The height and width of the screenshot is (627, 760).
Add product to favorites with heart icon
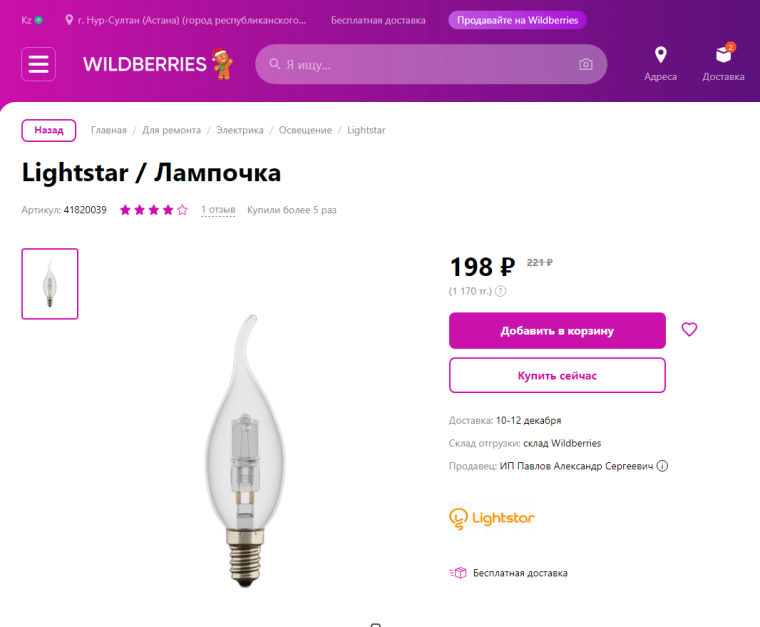[689, 329]
